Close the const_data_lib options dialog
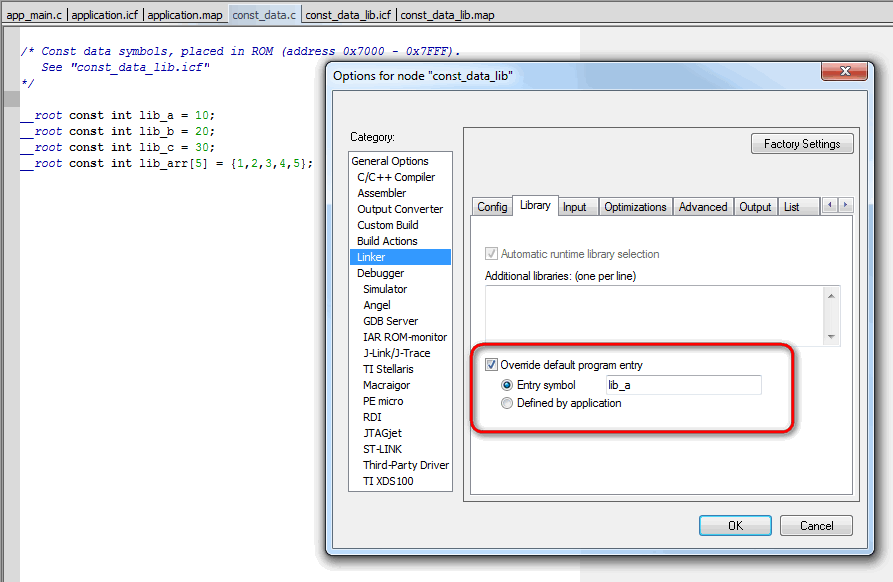 coord(851,72)
